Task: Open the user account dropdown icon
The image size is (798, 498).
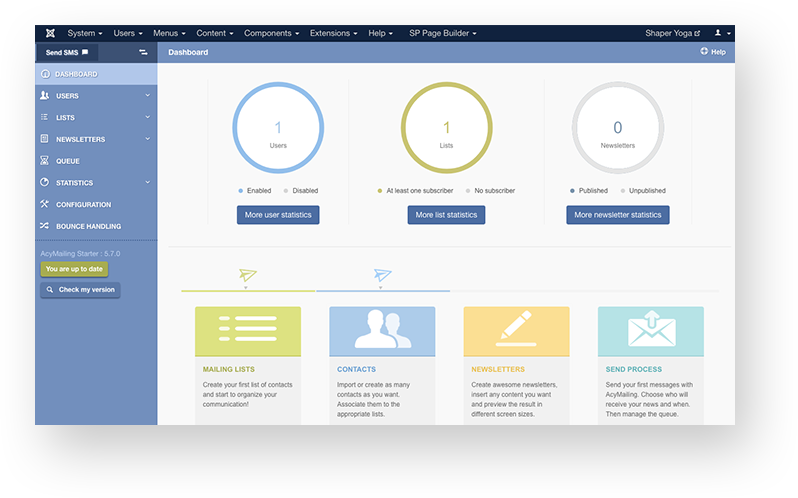Action: coord(722,33)
